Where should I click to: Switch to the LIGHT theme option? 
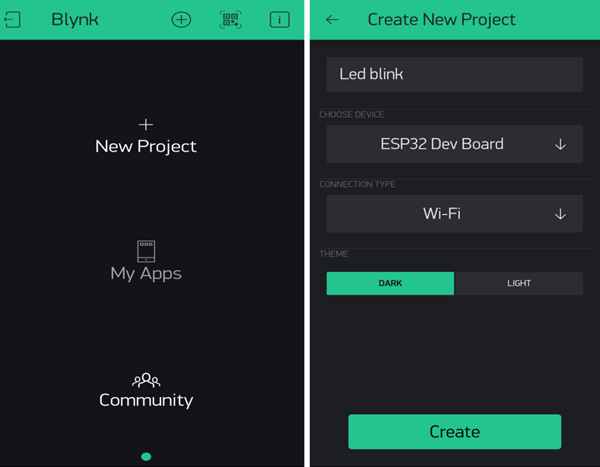pyautogui.click(x=519, y=283)
